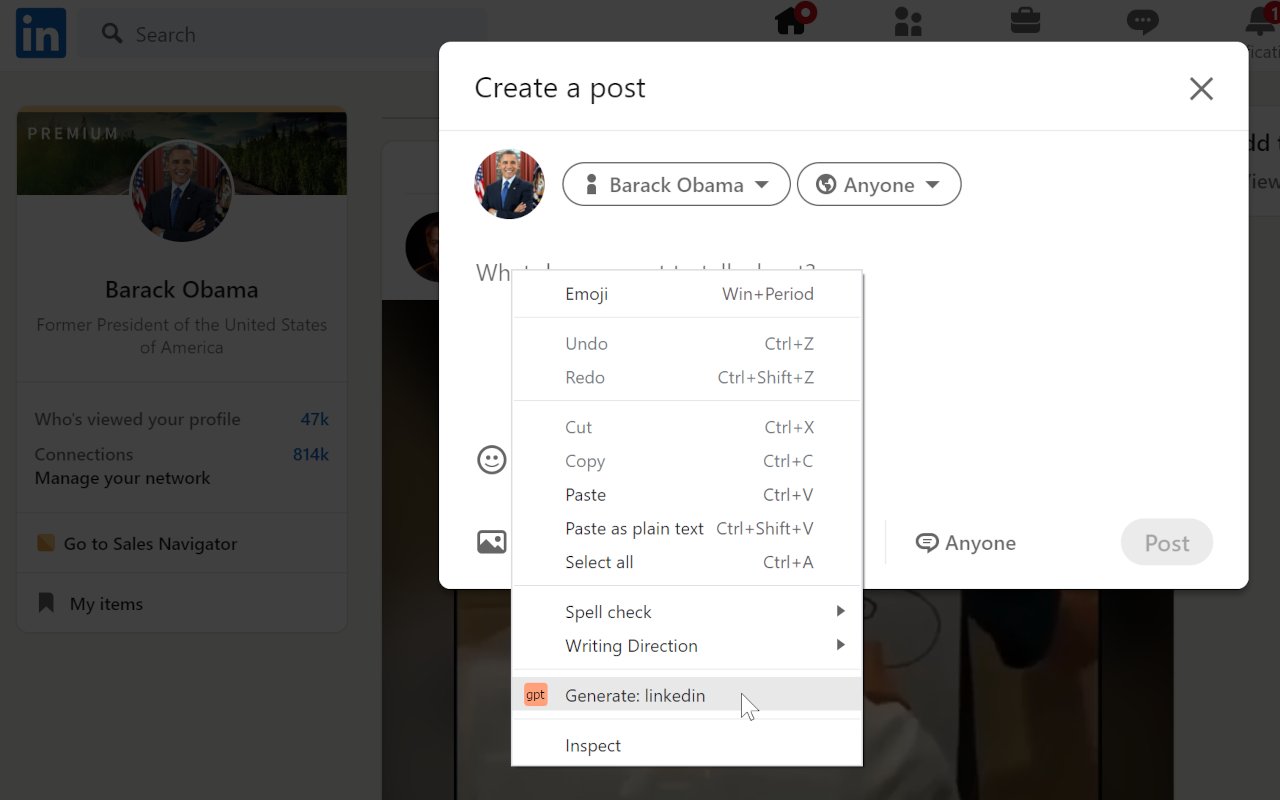Click the Post button
The width and height of the screenshot is (1280, 800).
[1166, 543]
